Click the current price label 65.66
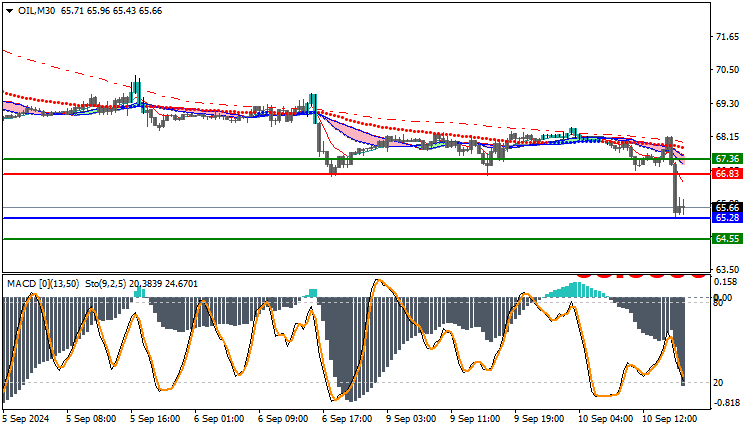The image size is (750, 430). [728, 208]
